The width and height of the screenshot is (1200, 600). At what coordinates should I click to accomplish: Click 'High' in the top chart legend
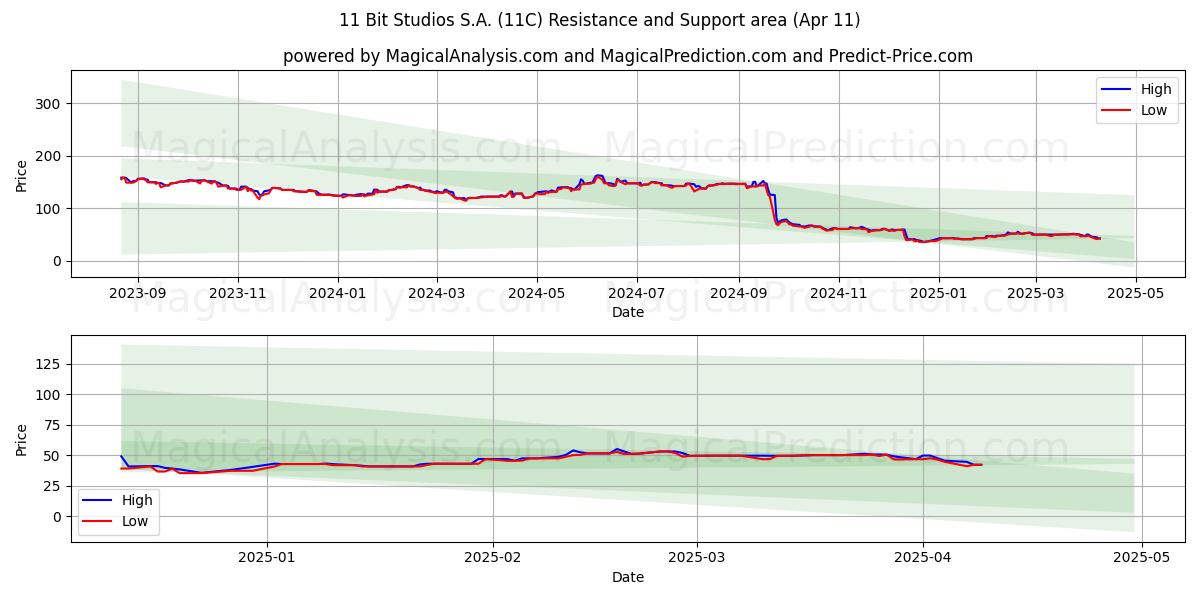[1156, 90]
